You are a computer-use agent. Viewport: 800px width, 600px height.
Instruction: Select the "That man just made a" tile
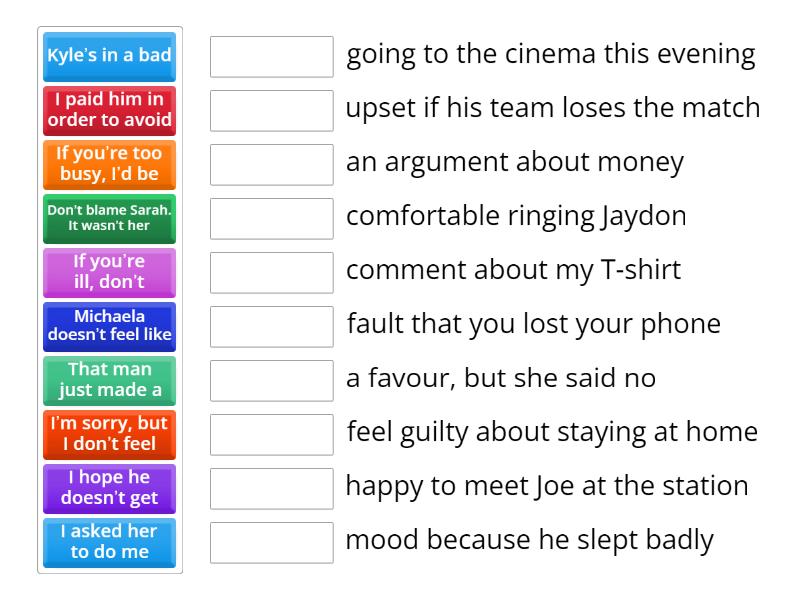pyautogui.click(x=110, y=380)
